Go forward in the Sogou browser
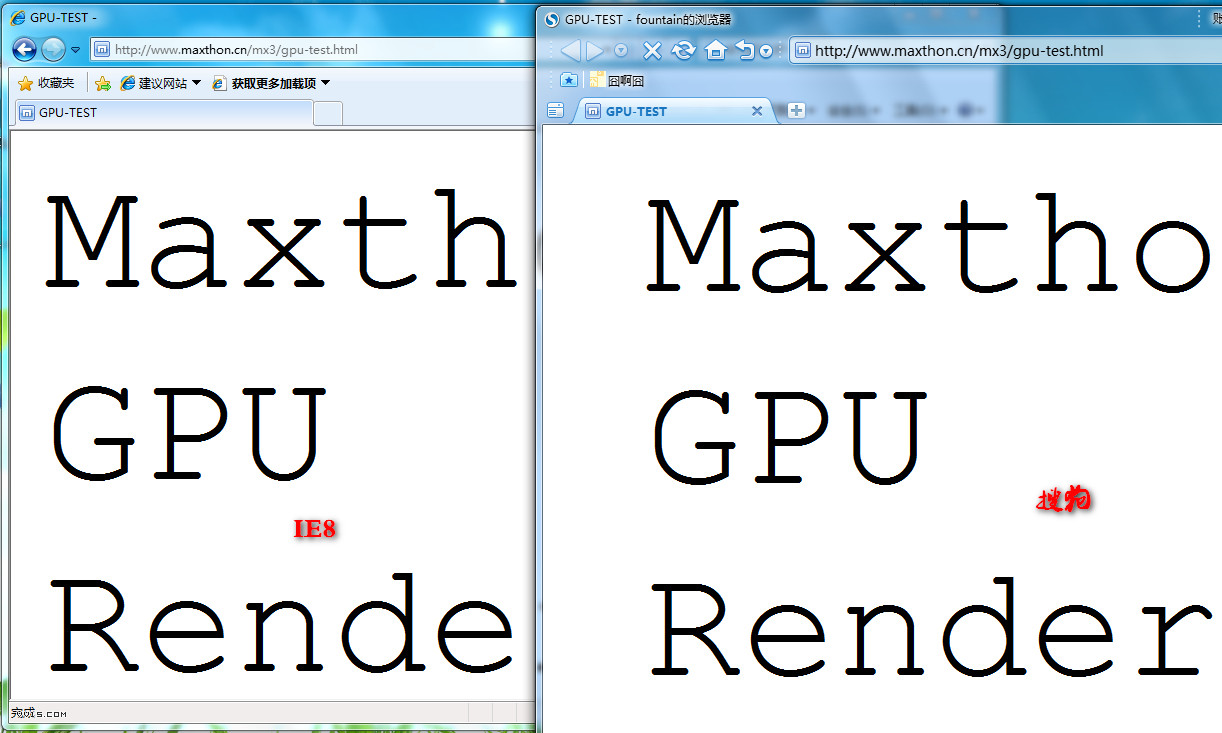This screenshot has height=733, width=1222. [596, 50]
